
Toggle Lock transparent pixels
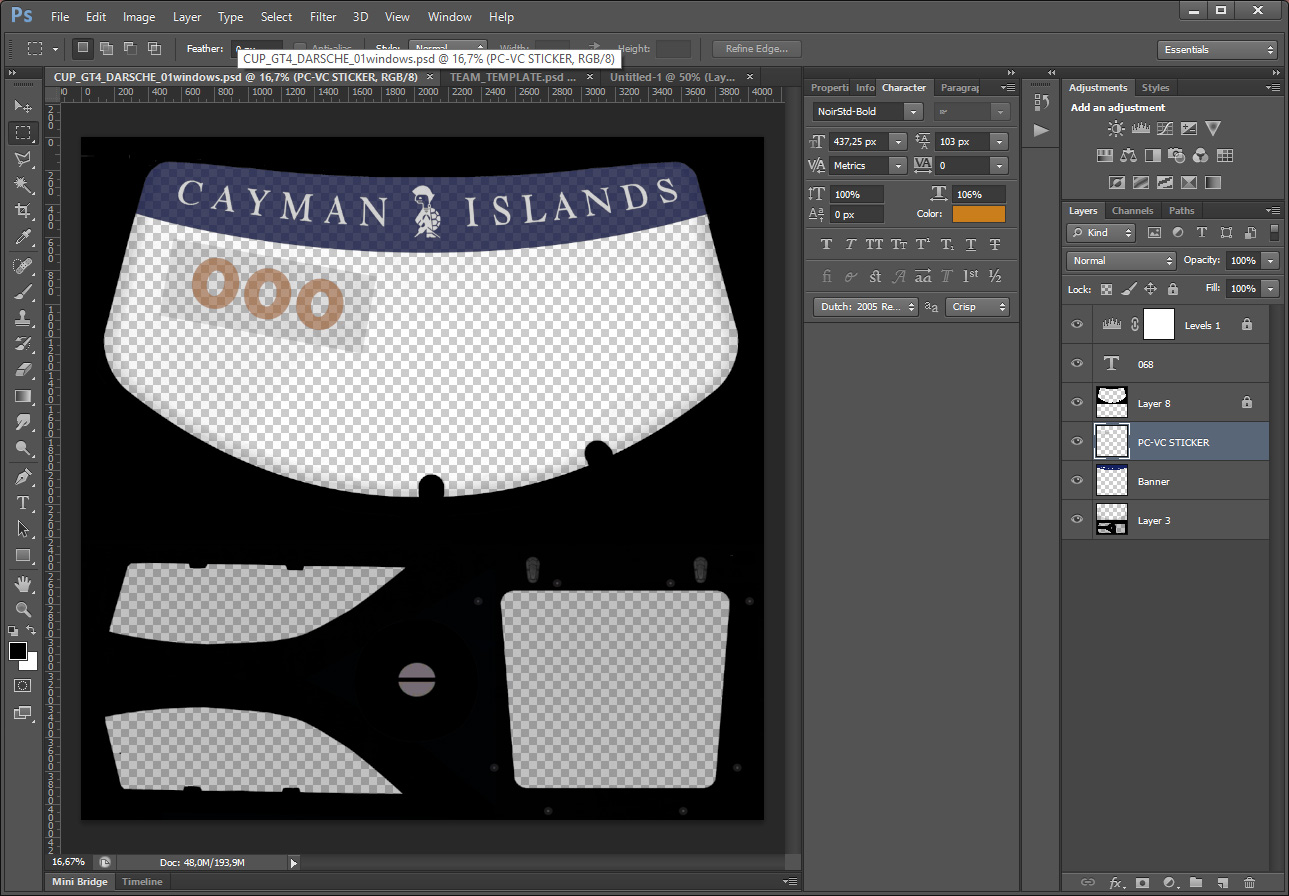pyautogui.click(x=1106, y=289)
